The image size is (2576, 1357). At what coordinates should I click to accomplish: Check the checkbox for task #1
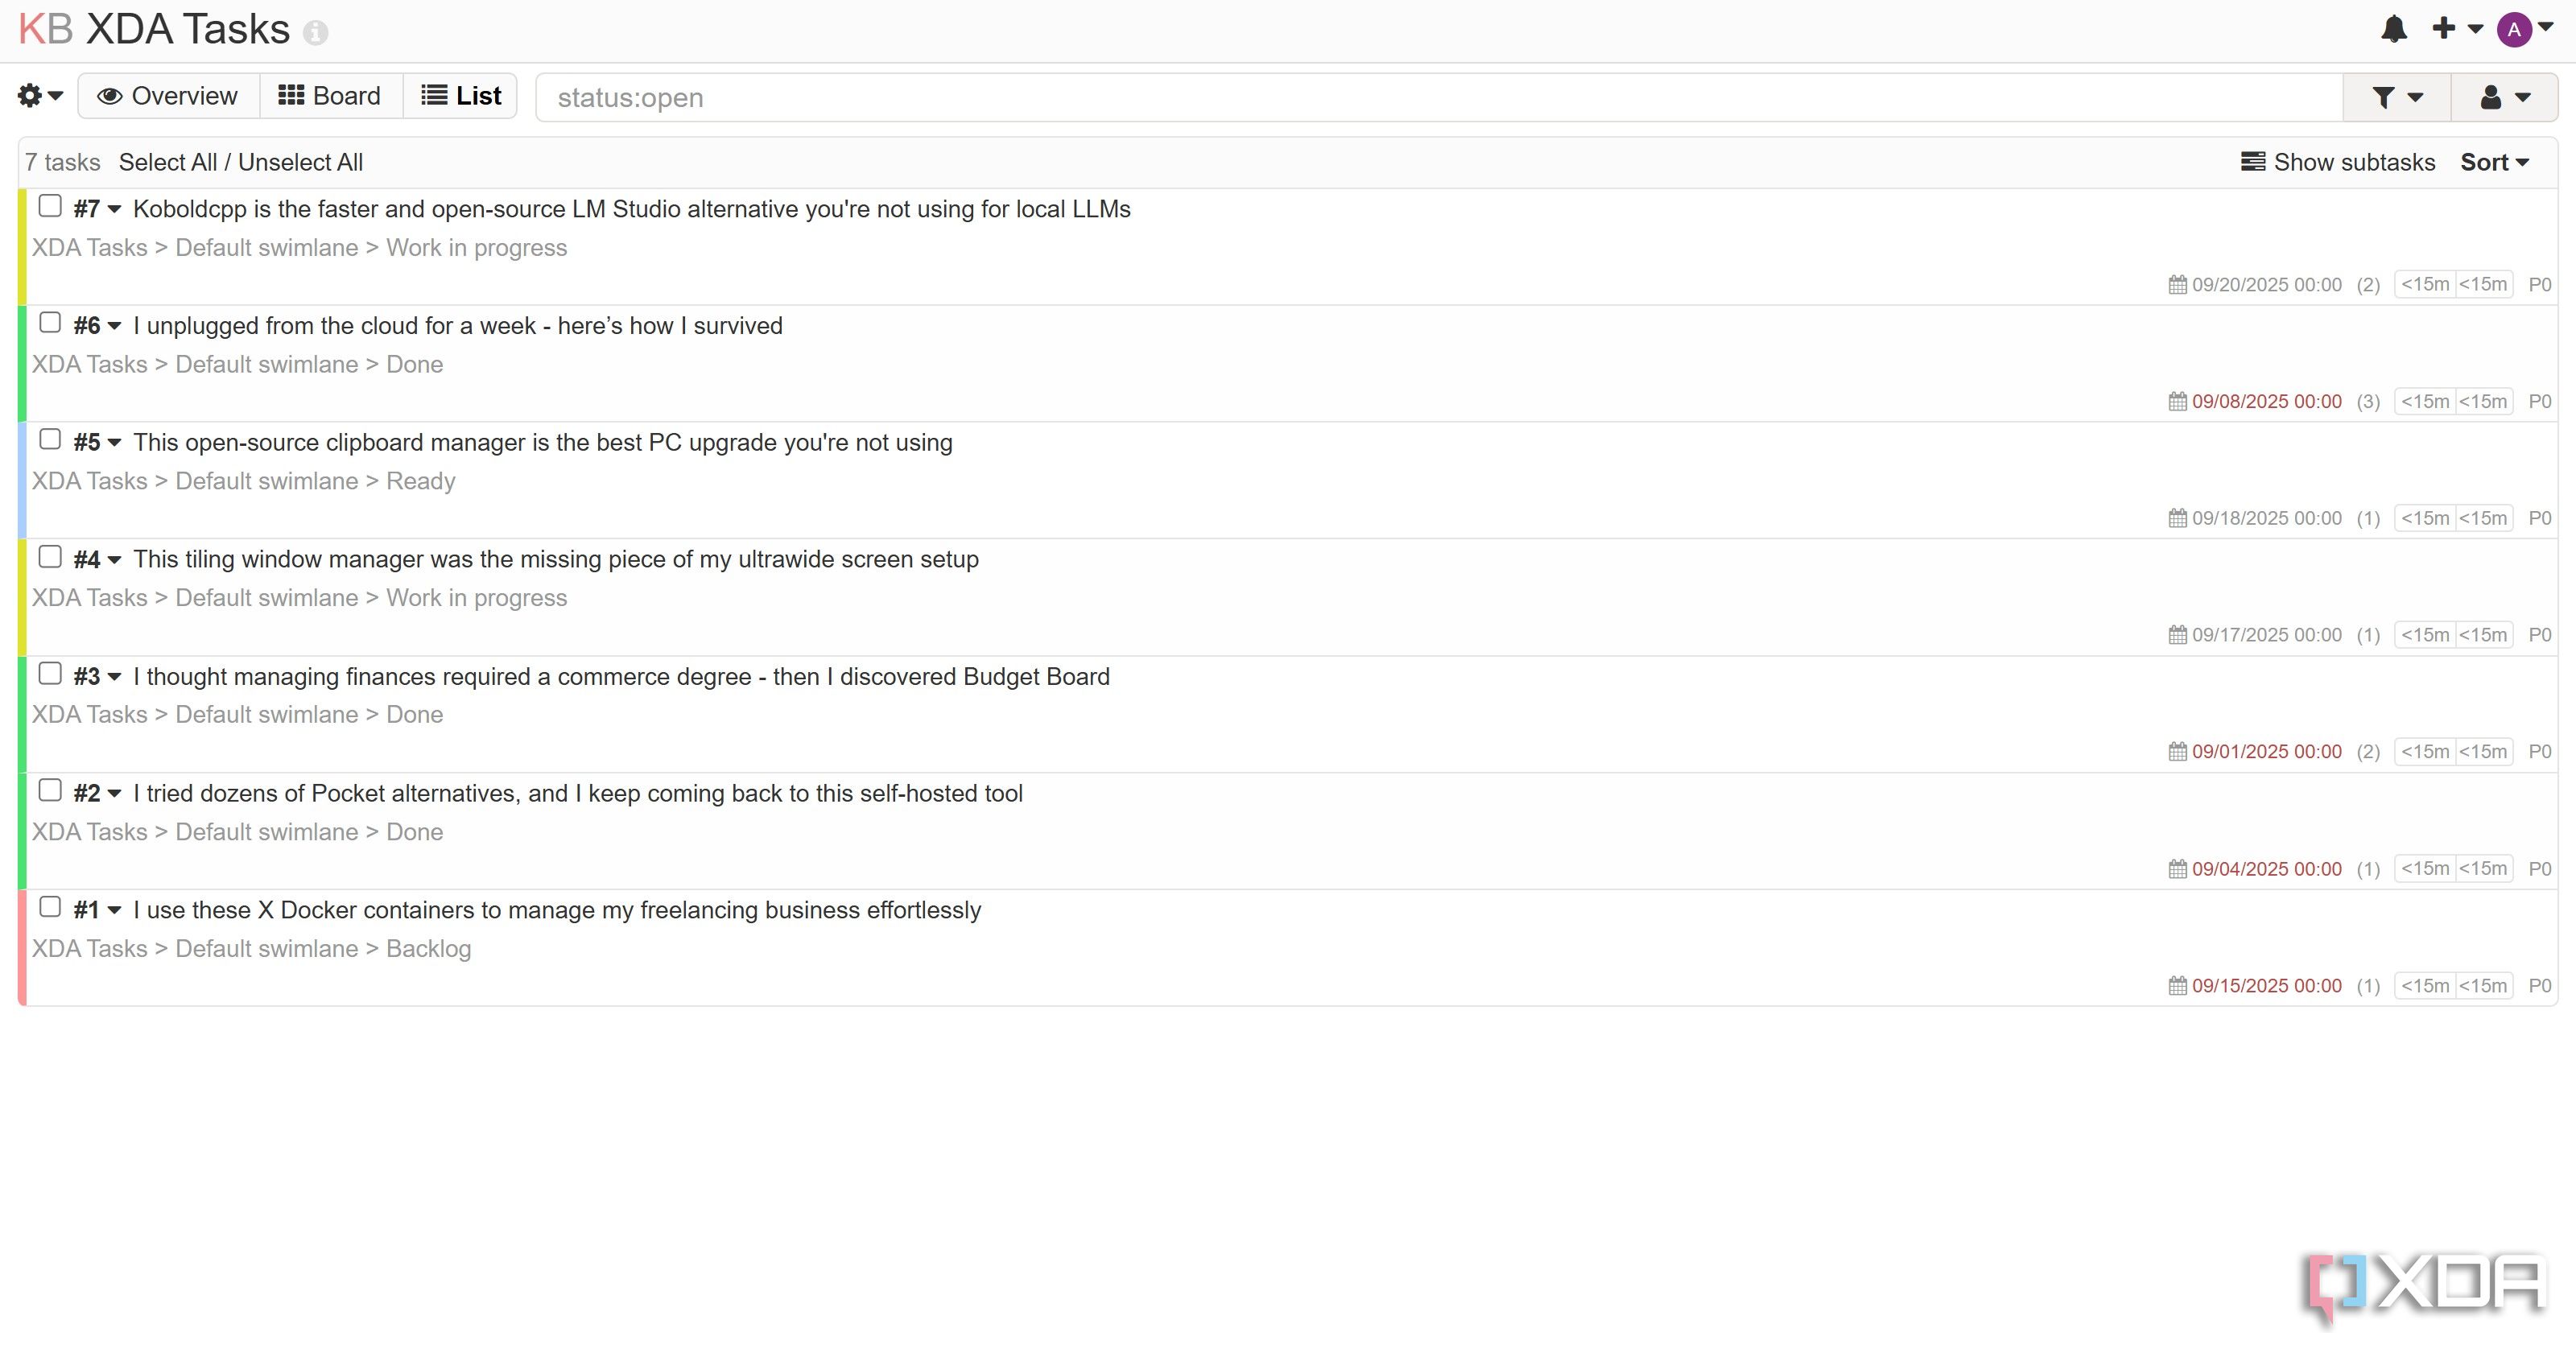click(x=50, y=907)
